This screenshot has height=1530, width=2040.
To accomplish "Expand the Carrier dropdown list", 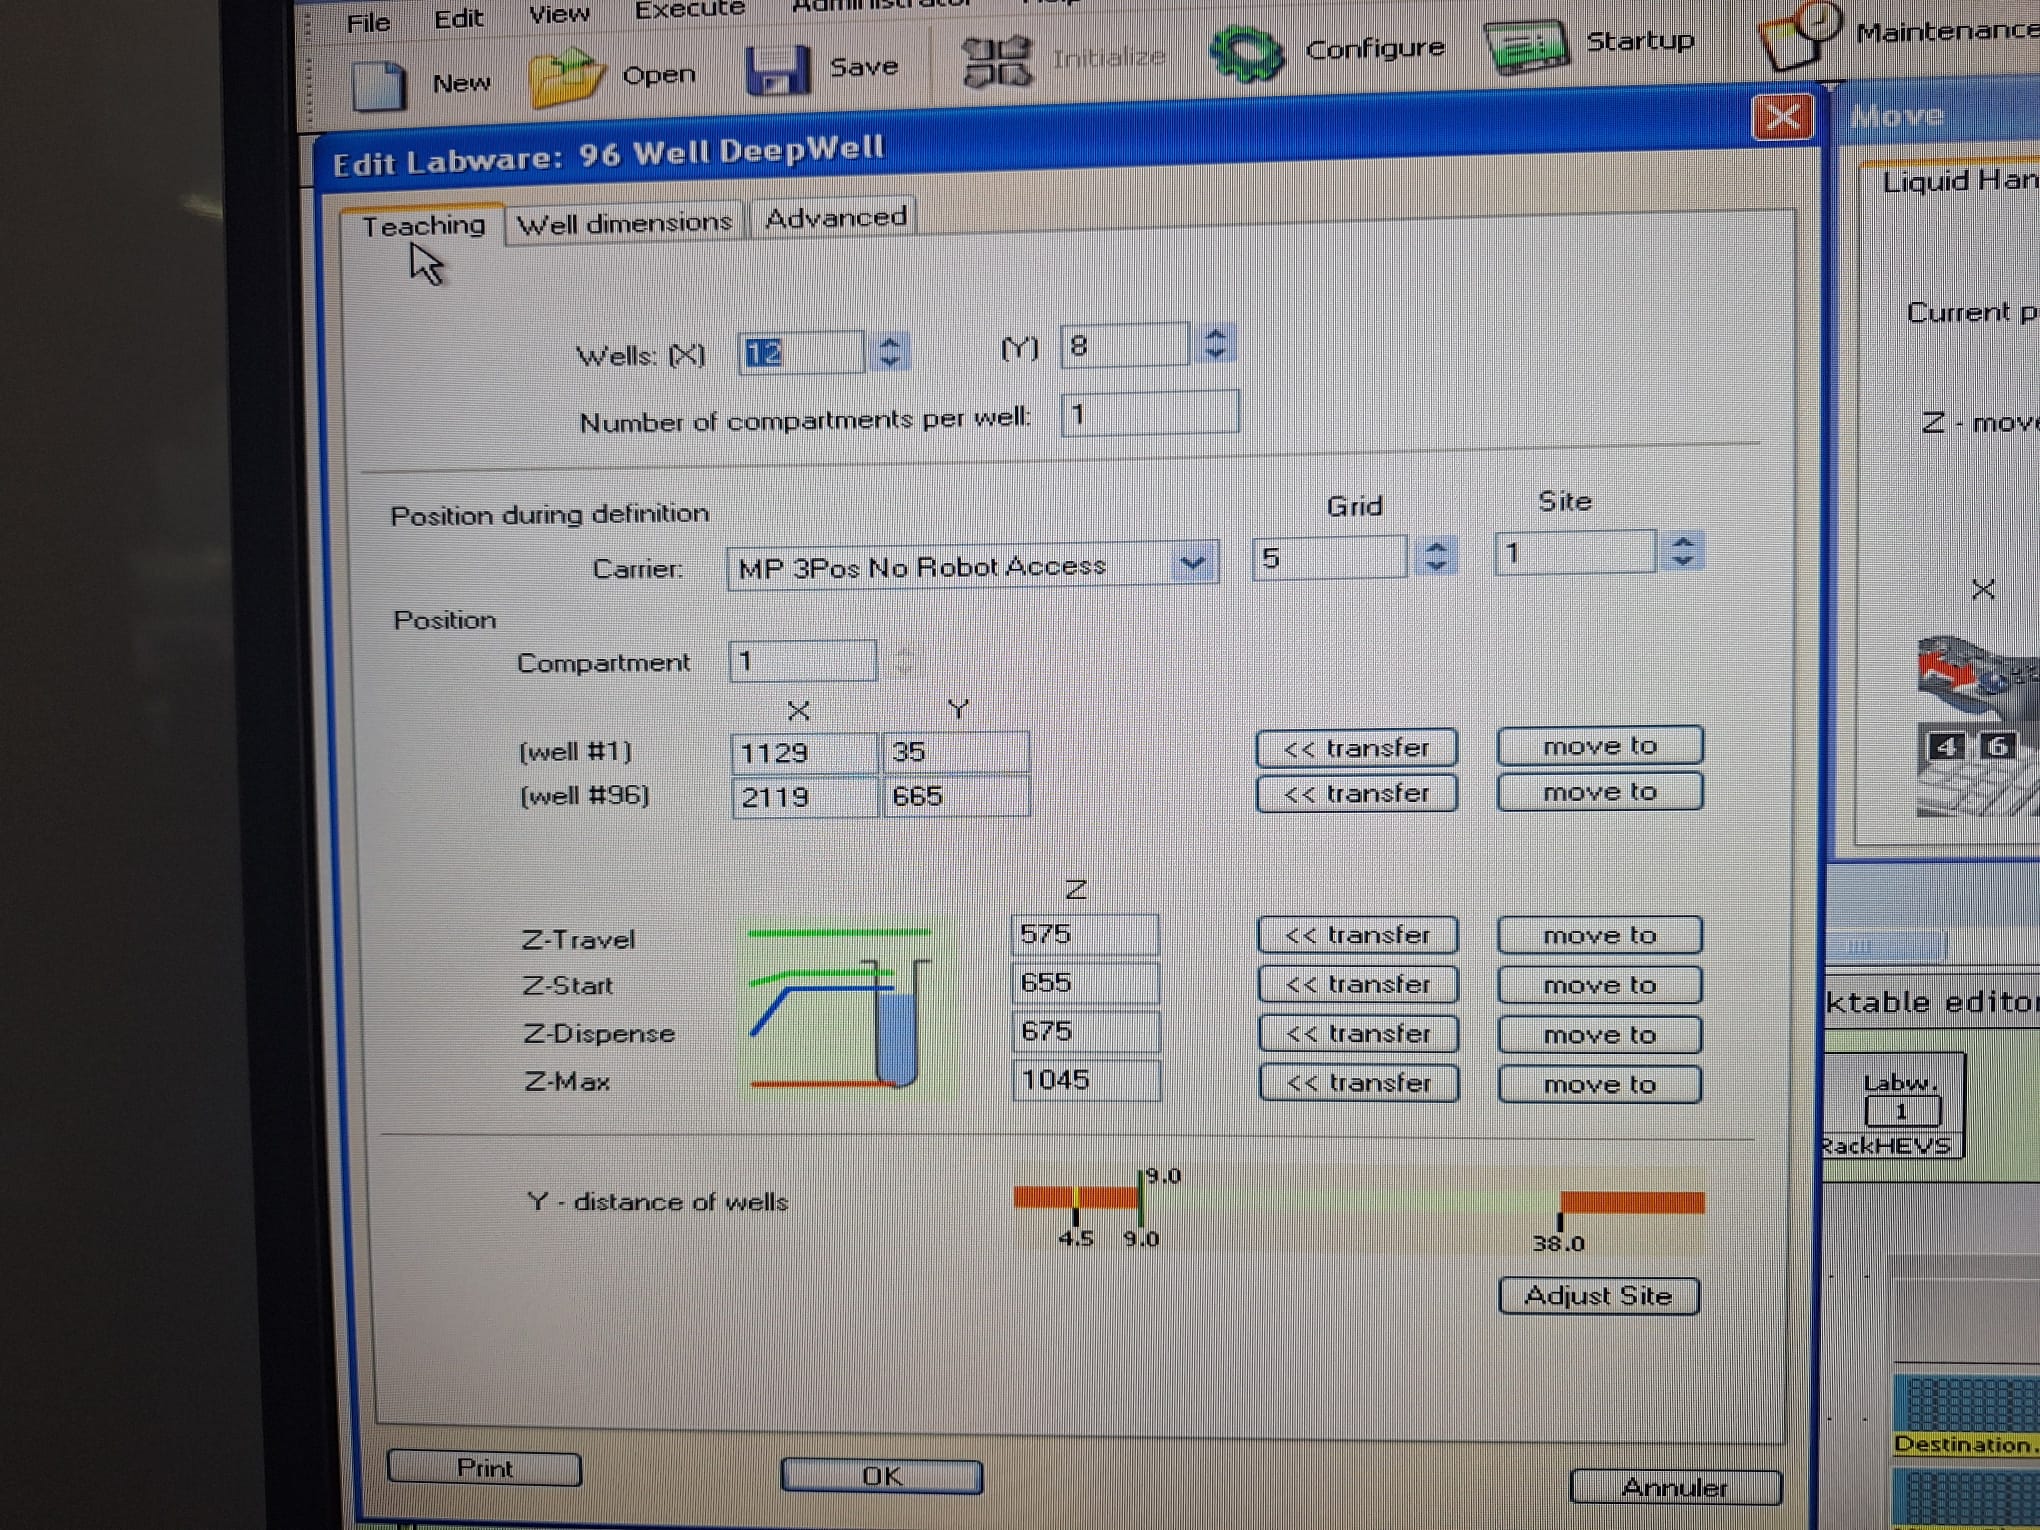I will (1193, 563).
